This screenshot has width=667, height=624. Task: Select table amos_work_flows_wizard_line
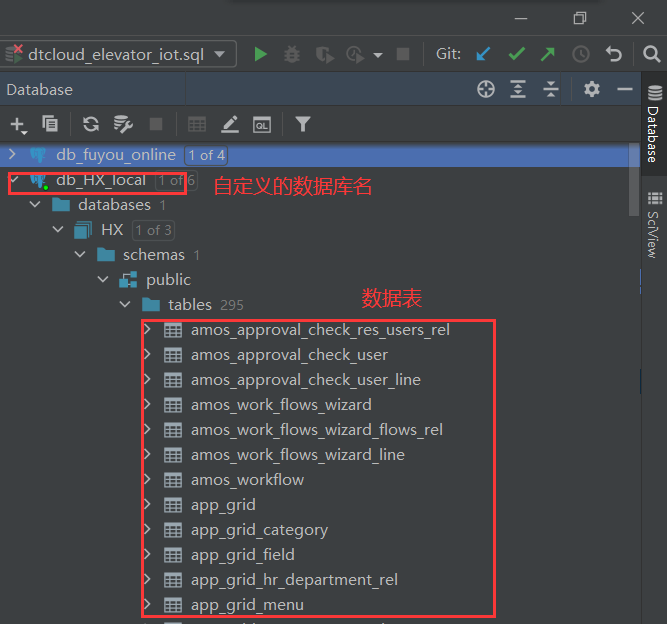click(298, 455)
